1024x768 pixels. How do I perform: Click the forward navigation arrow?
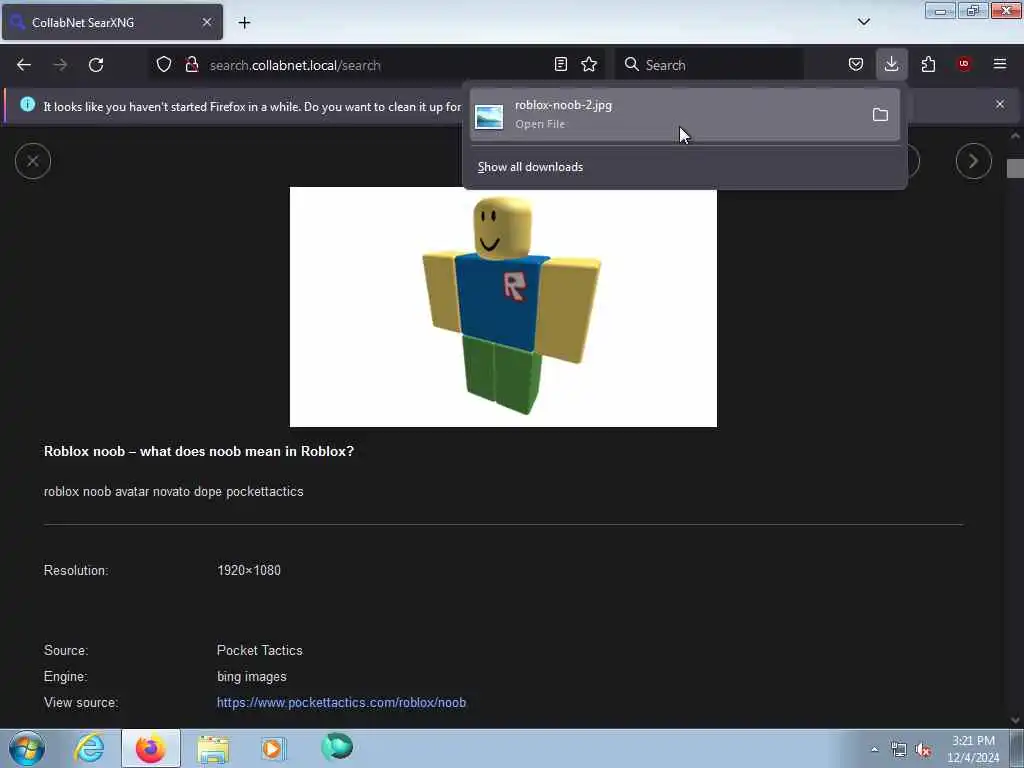(x=60, y=65)
